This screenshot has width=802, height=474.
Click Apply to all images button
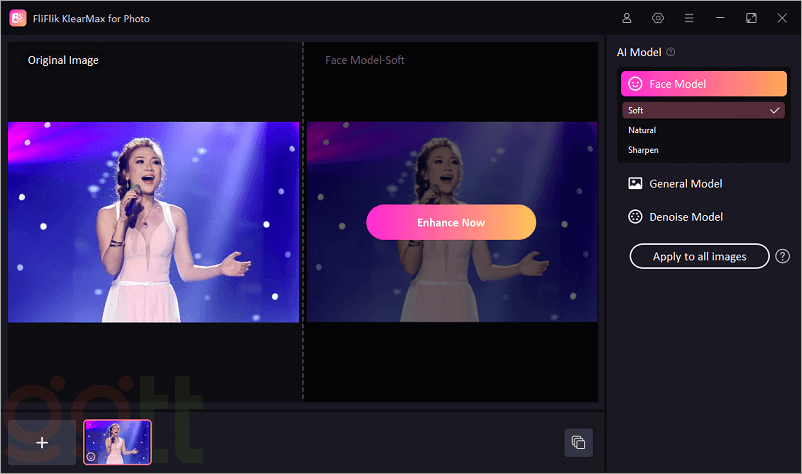click(x=699, y=256)
